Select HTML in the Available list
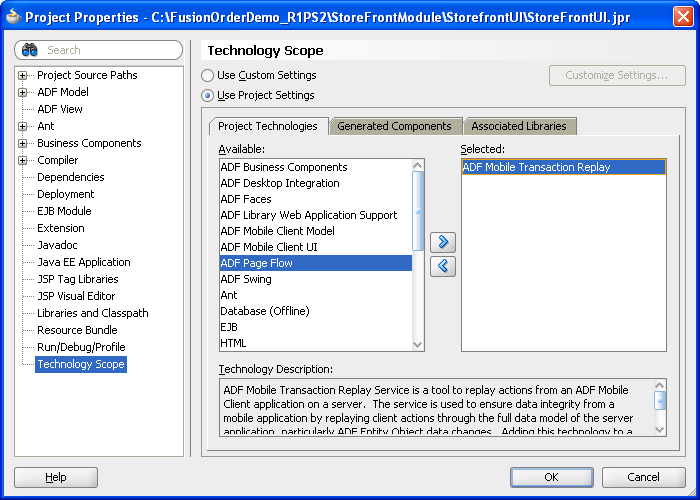Image resolution: width=700 pixels, height=500 pixels. coord(316,343)
